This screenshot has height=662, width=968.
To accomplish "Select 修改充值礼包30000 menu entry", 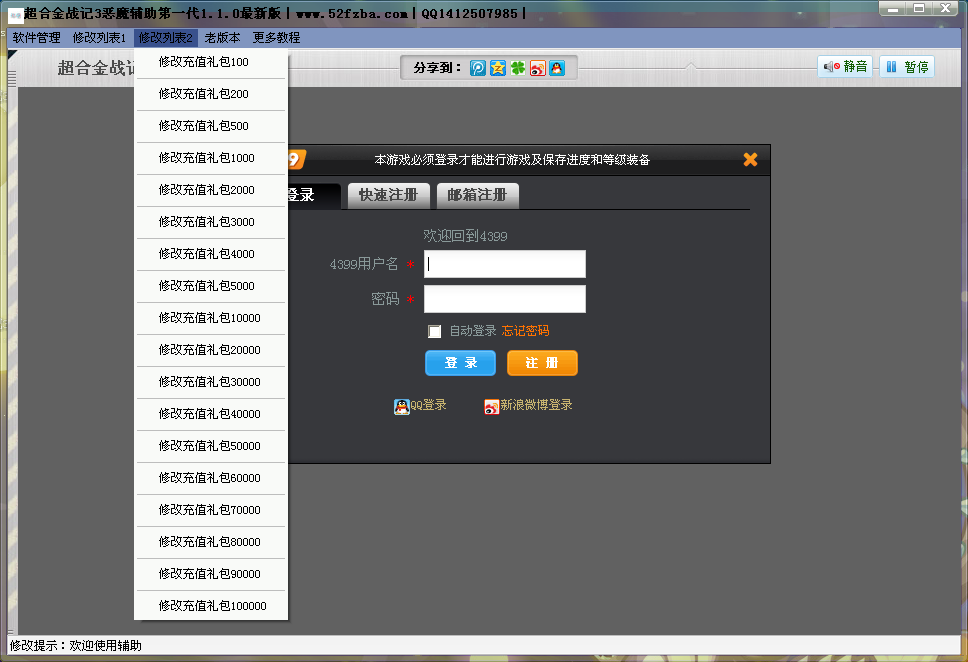I will [211, 382].
